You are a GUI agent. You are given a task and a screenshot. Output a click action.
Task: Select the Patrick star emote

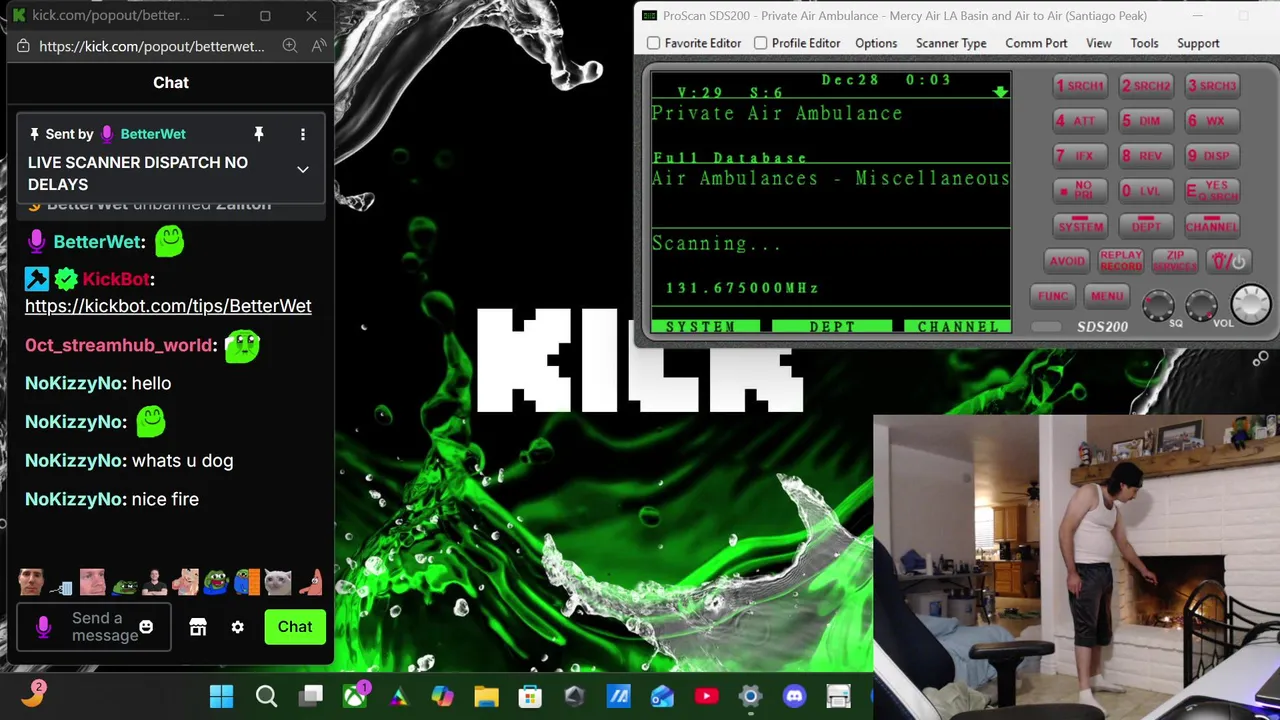310,581
